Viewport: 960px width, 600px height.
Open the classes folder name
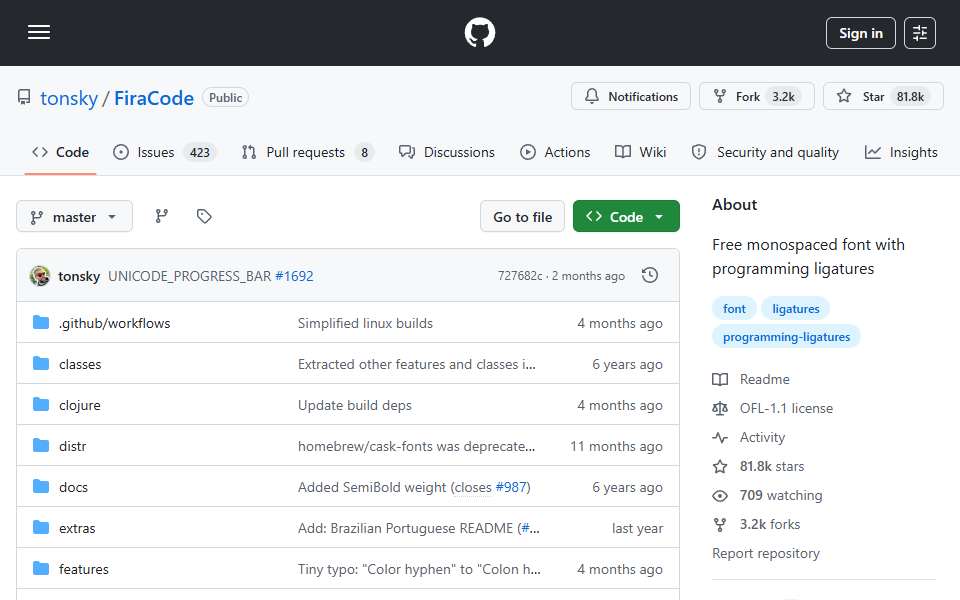80,364
